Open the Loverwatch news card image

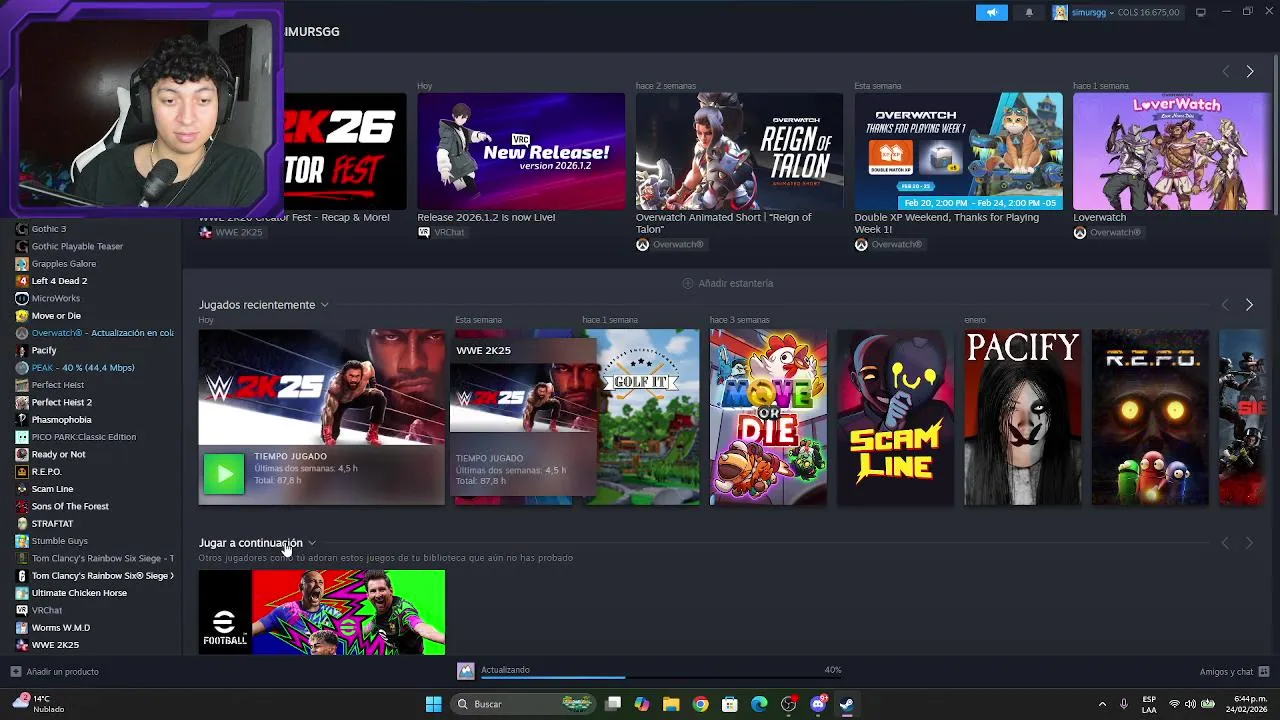coord(1172,151)
